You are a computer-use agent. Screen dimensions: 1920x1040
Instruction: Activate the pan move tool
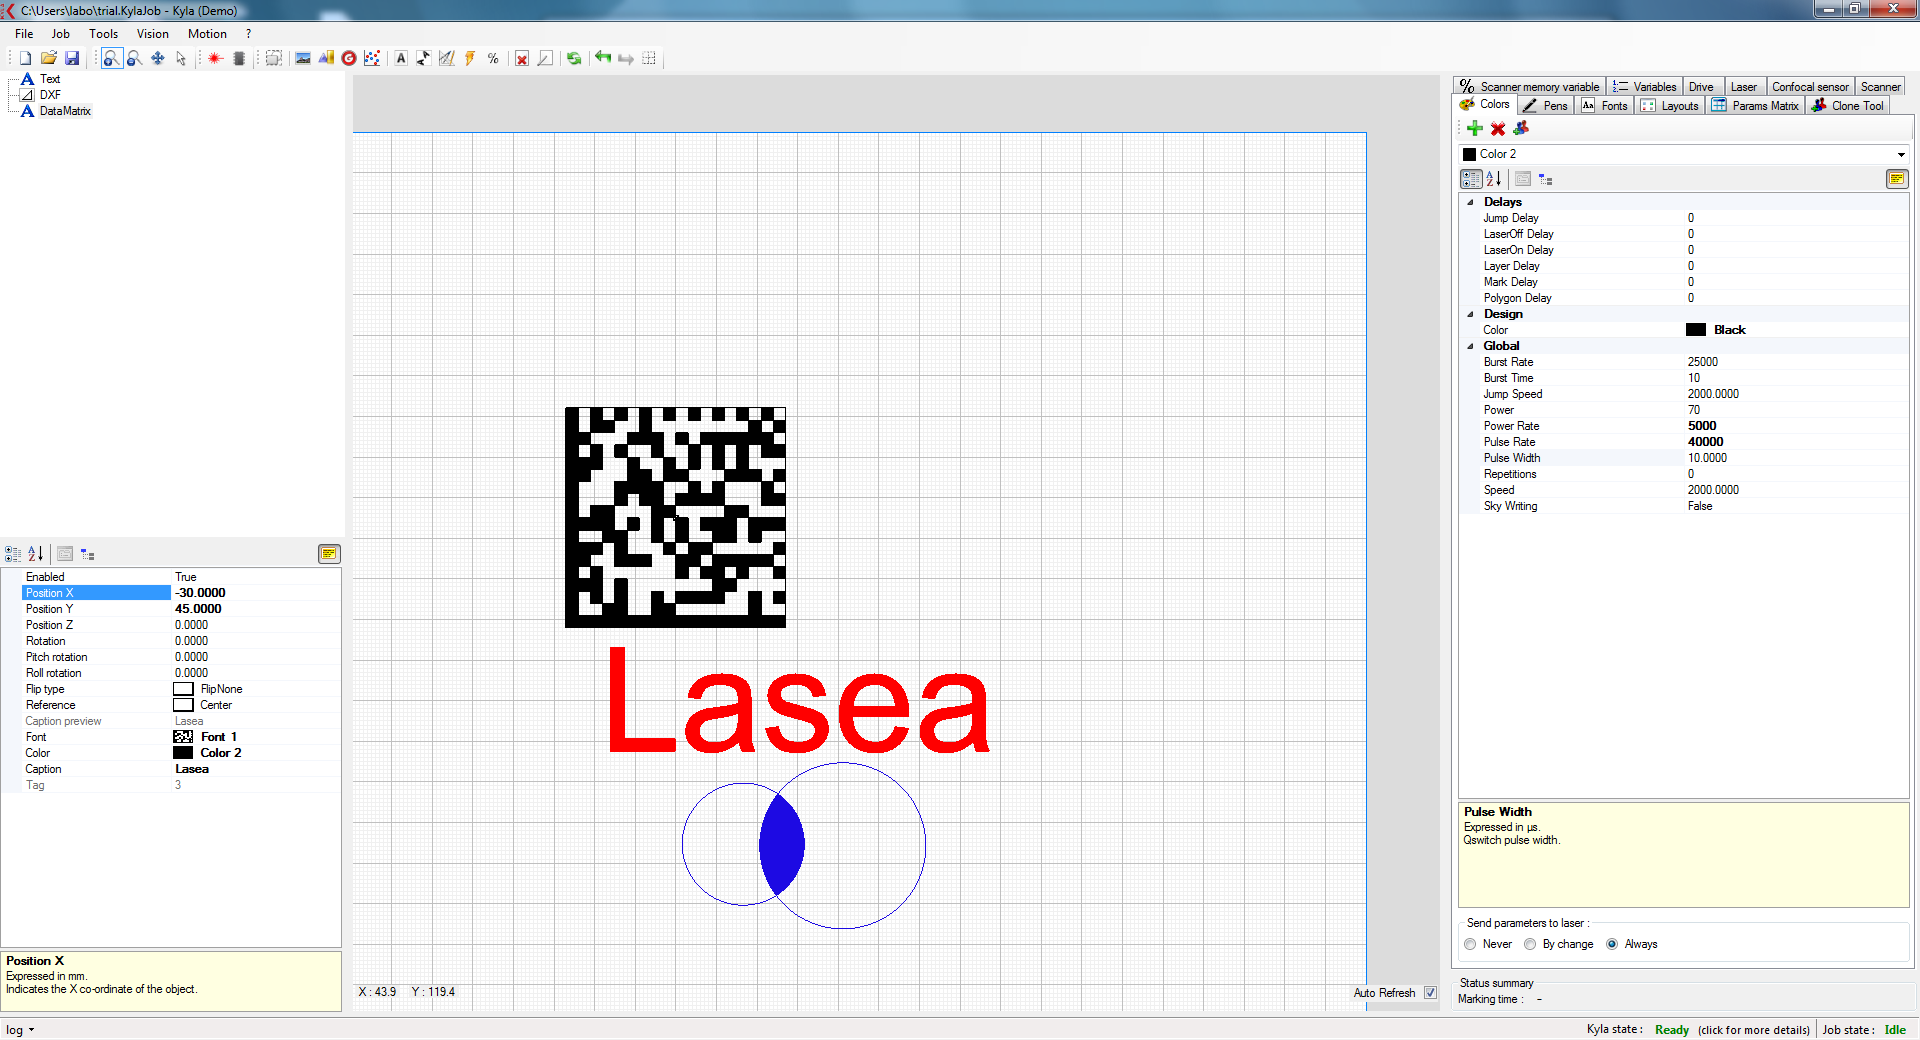[x=158, y=58]
